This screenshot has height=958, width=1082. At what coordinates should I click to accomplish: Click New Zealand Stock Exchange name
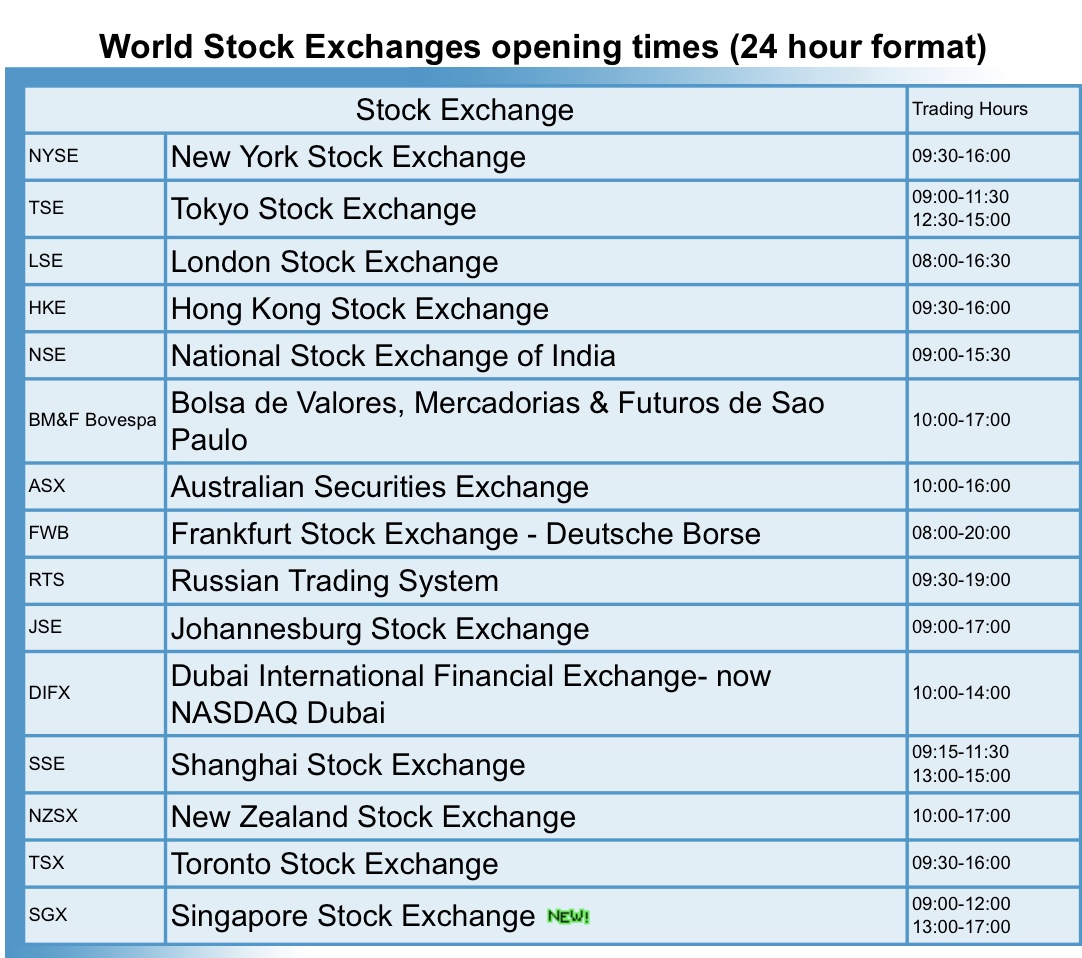point(373,817)
